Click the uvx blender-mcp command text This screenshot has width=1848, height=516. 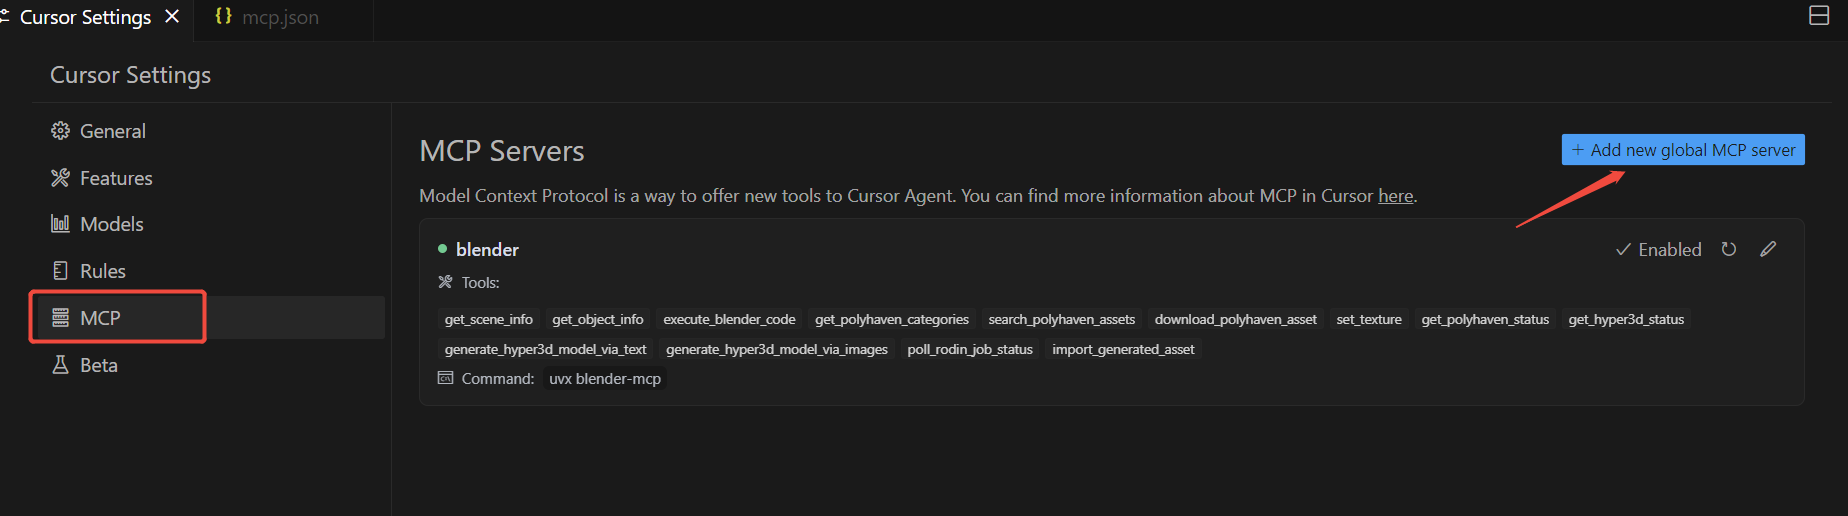tap(605, 379)
